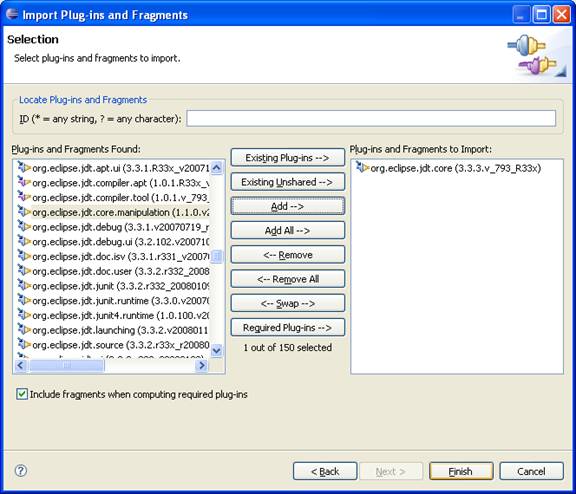The image size is (576, 494).
Task: Click the horizontal scroll right arrow
Action: 202,365
